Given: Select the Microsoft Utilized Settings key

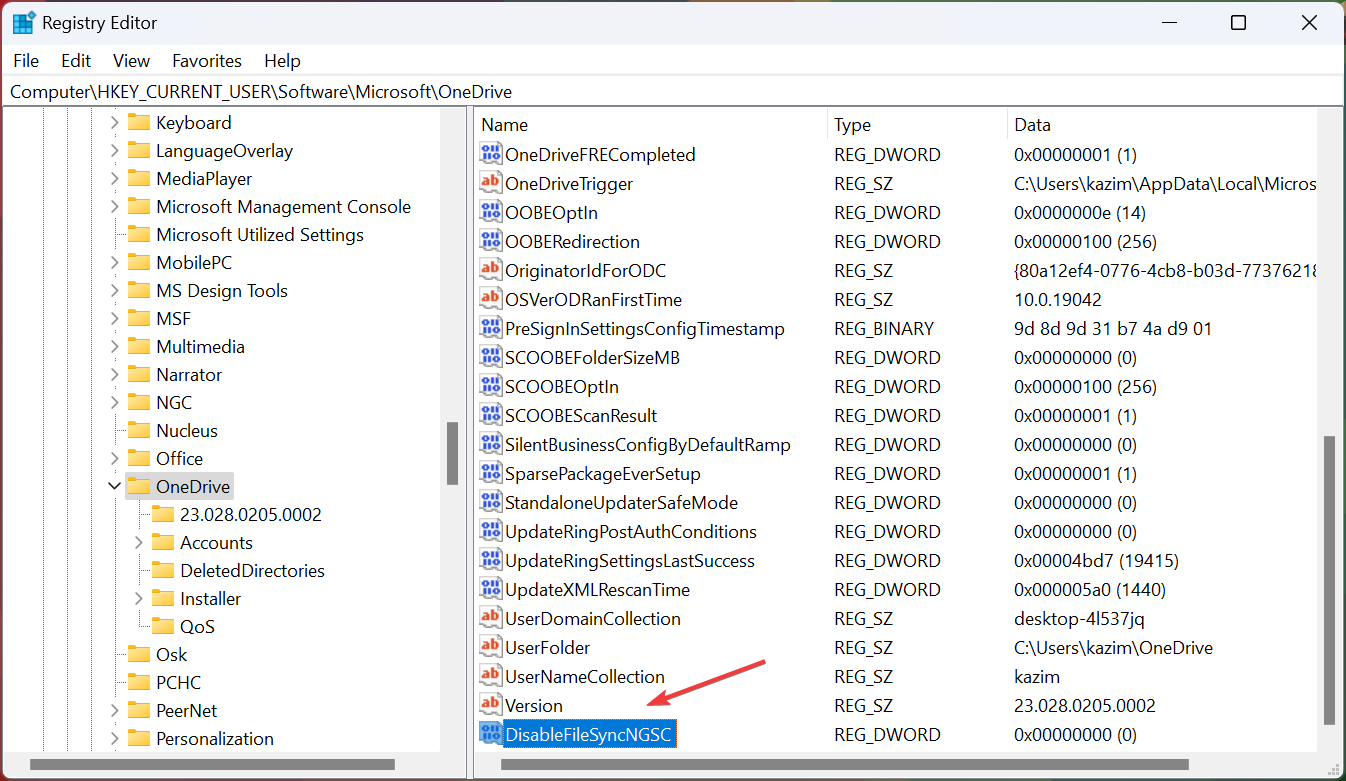Looking at the screenshot, I should coord(260,235).
